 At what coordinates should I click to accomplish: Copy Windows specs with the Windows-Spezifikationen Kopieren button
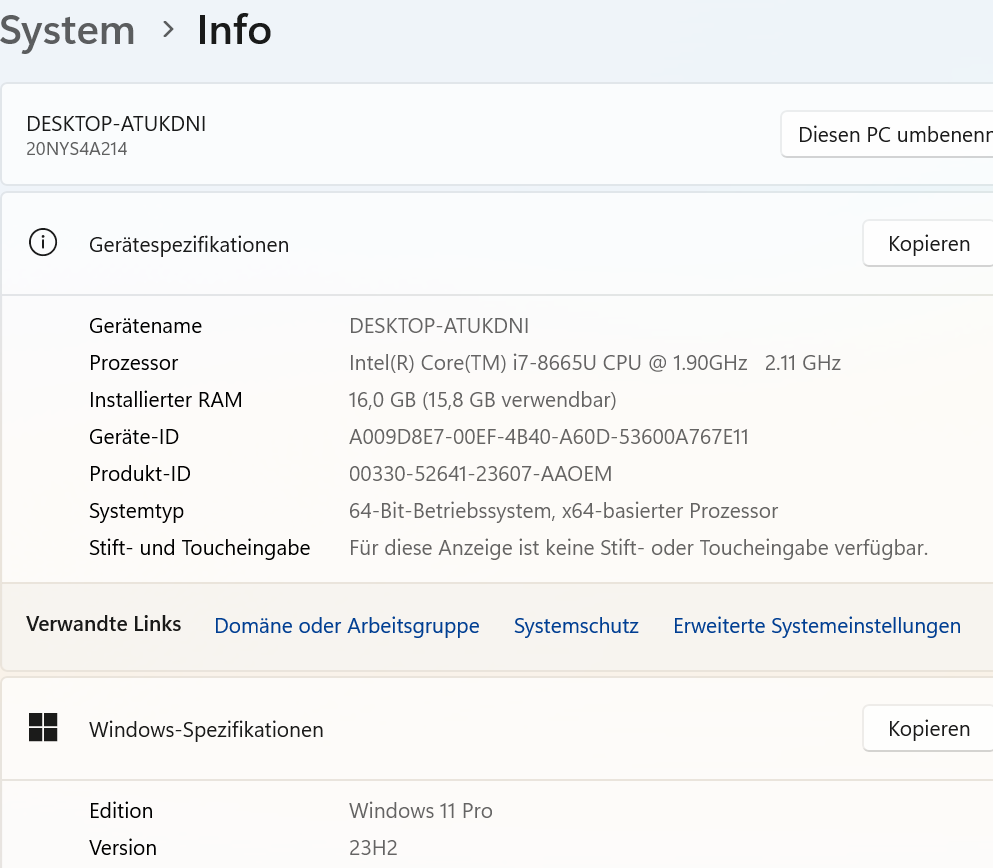(928, 728)
